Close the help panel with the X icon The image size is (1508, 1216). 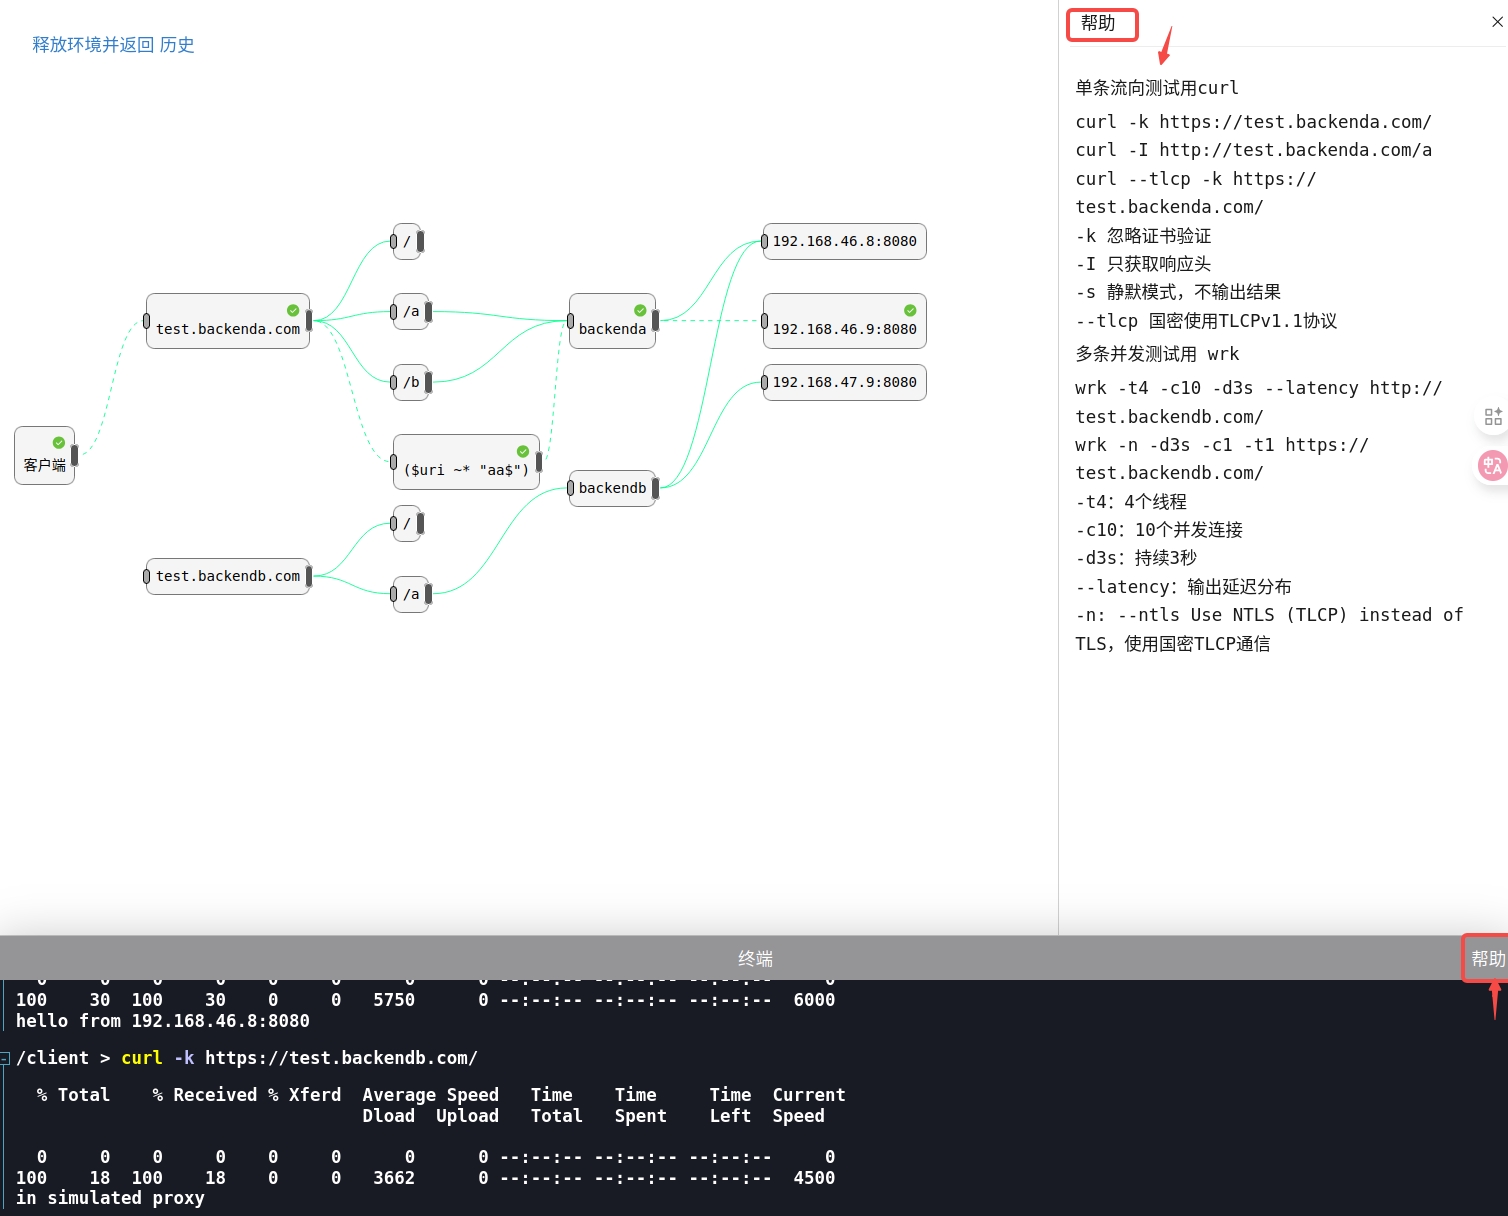pos(1497,22)
